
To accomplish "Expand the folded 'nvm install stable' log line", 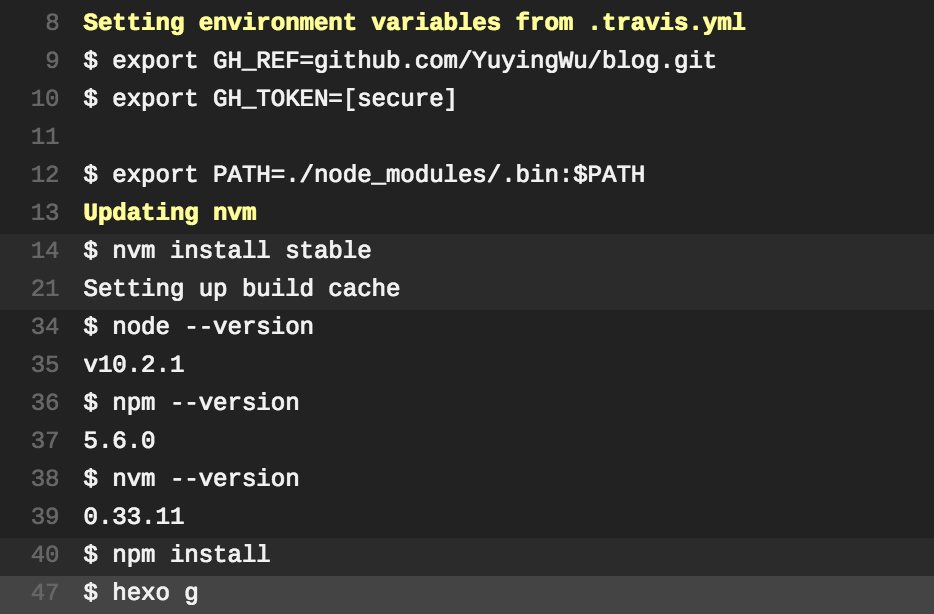I will click(467, 251).
